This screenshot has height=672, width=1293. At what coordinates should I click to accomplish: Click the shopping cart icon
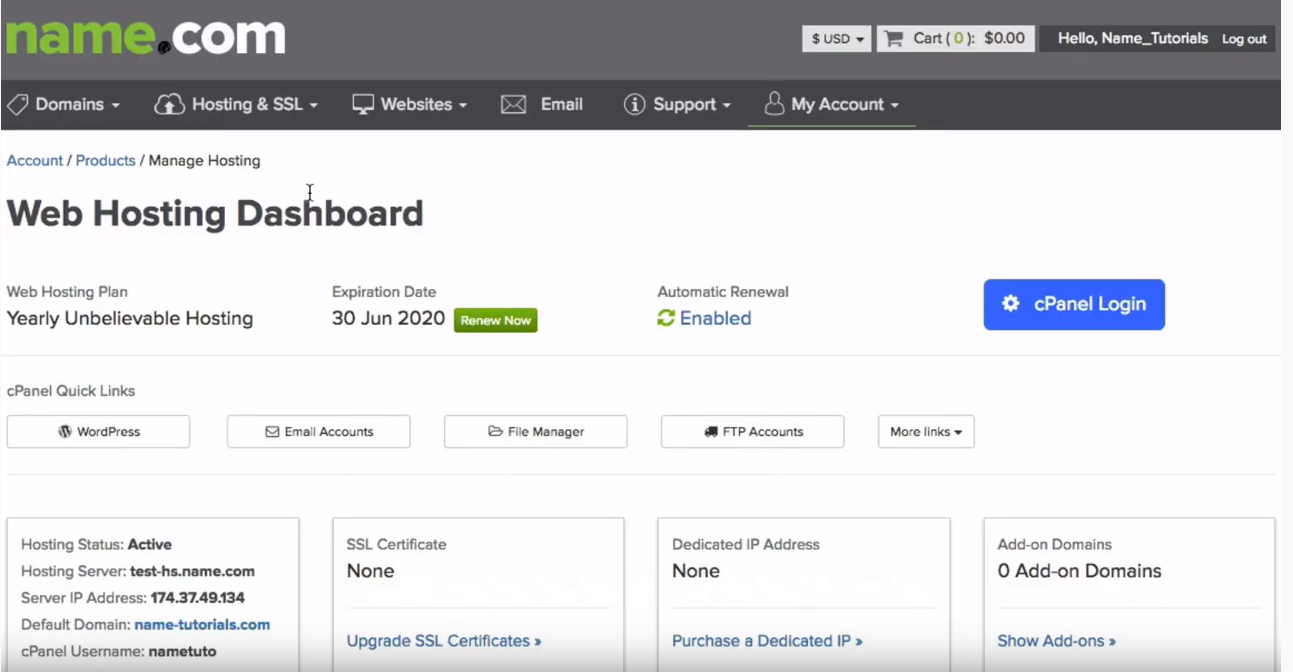893,39
